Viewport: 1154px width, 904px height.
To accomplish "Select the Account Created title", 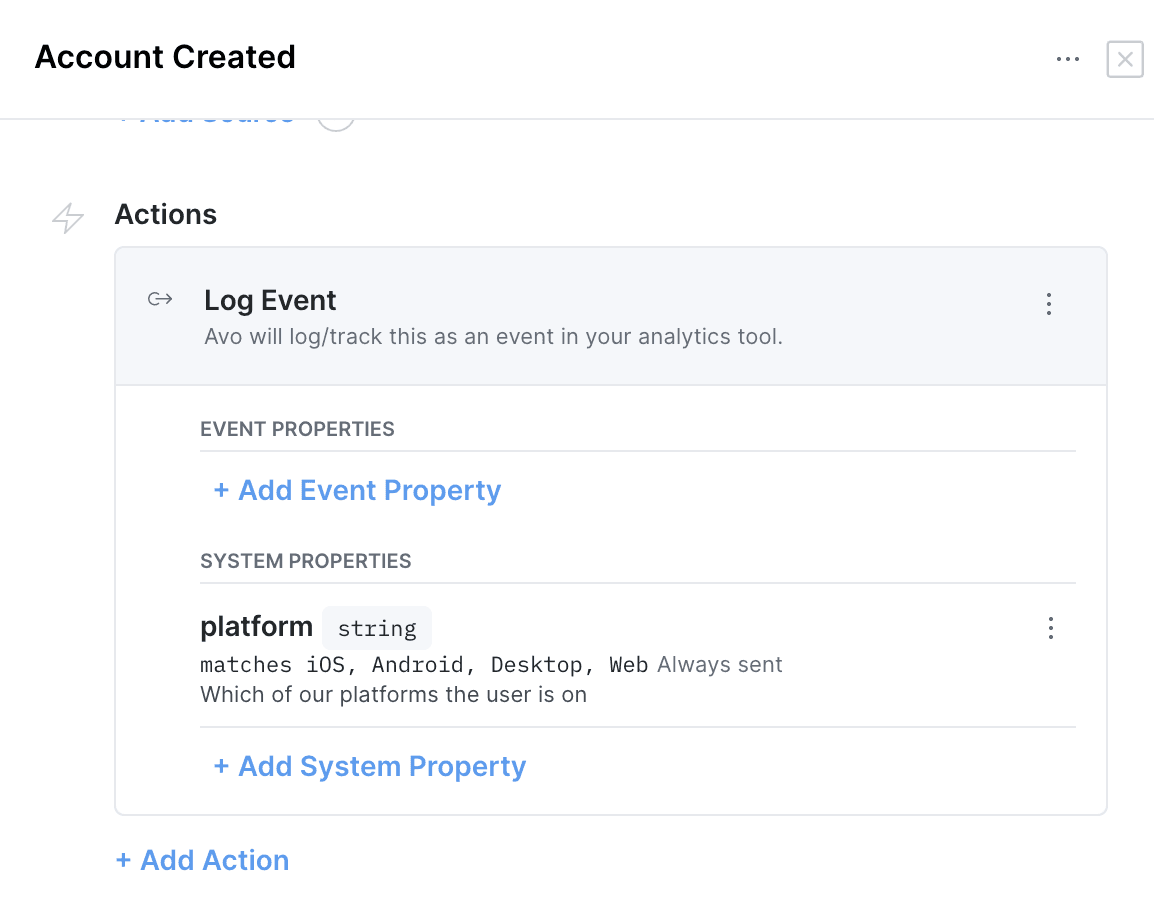I will 165,57.
